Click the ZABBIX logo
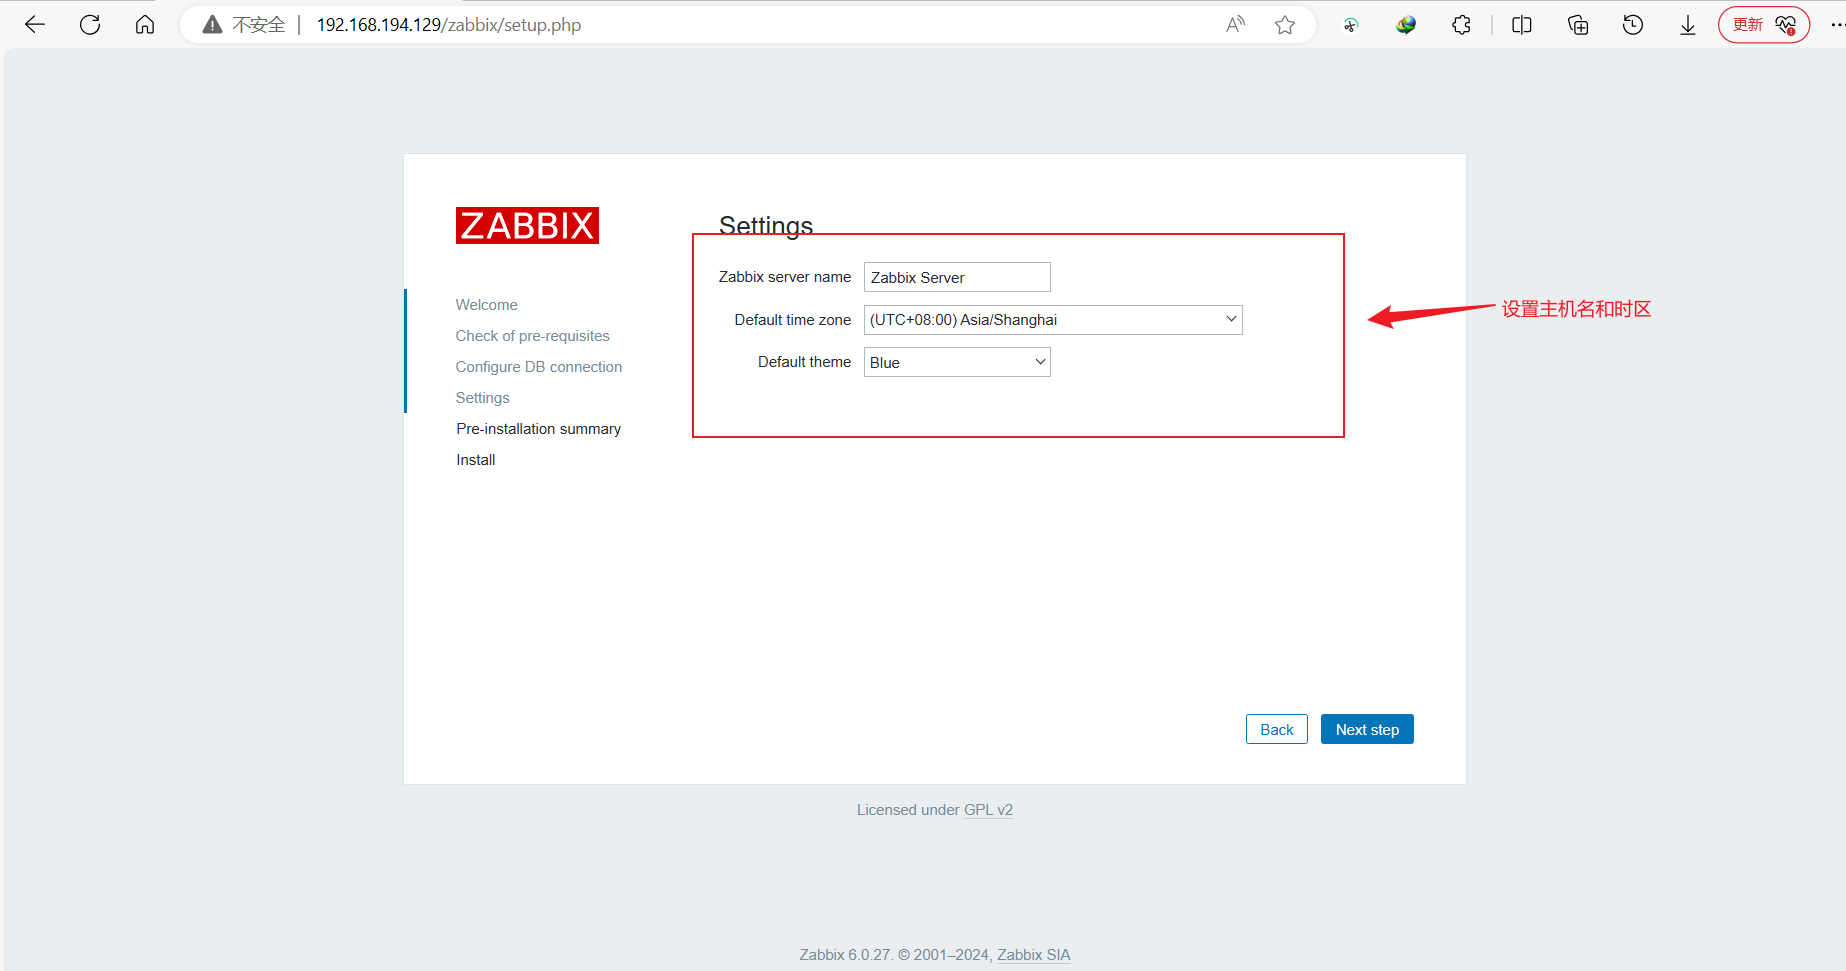 pos(527,226)
